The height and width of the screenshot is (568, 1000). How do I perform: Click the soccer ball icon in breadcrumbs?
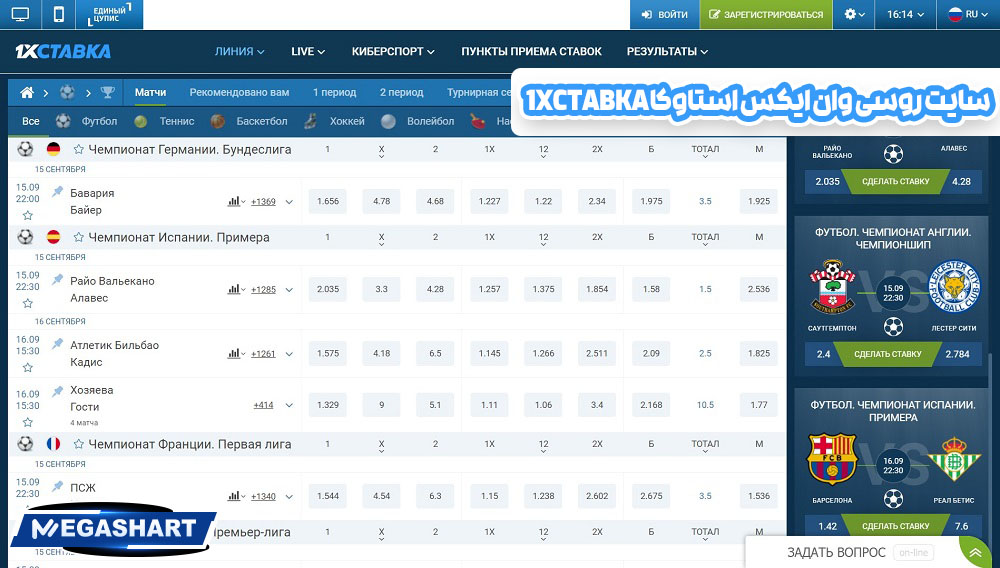[68, 92]
